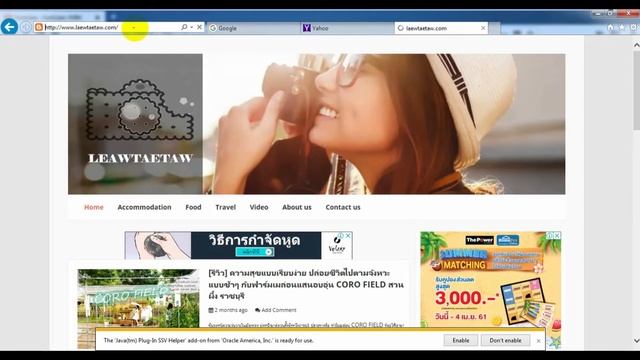This screenshot has width=640, height=360.
Task: Open Favorites with the star icon
Action: [622, 27]
